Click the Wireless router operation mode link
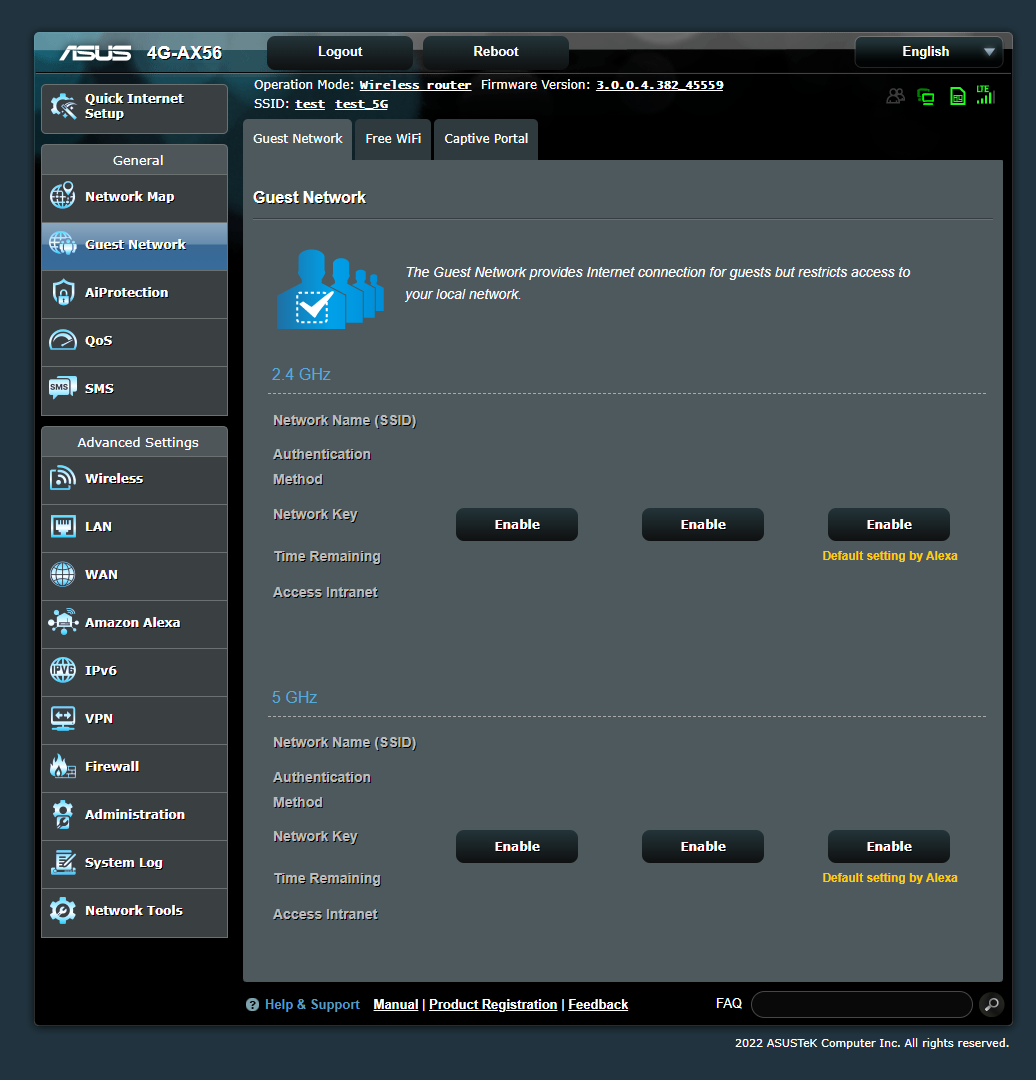 pos(415,85)
